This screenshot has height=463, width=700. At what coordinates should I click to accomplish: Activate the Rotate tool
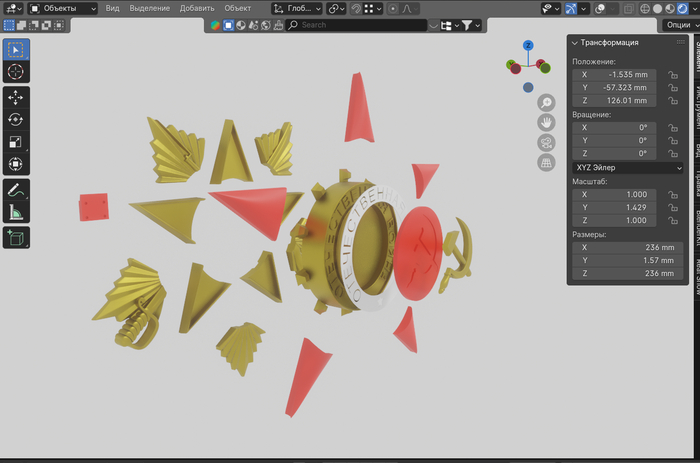pos(16,120)
